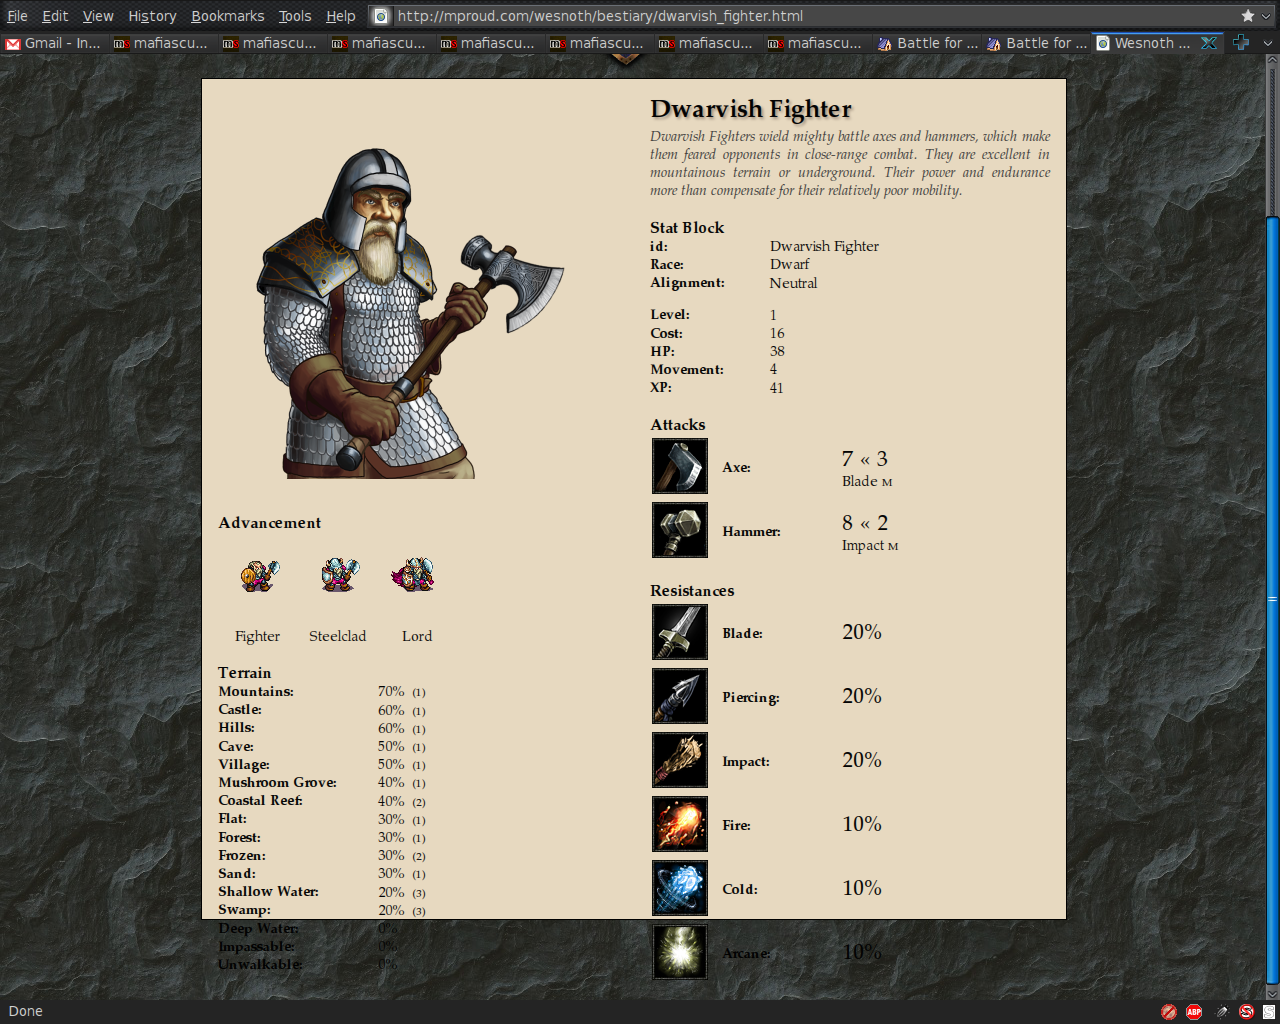The width and height of the screenshot is (1280, 1024).
Task: Click the Gmail tab envelope favicon
Action: tap(13, 43)
